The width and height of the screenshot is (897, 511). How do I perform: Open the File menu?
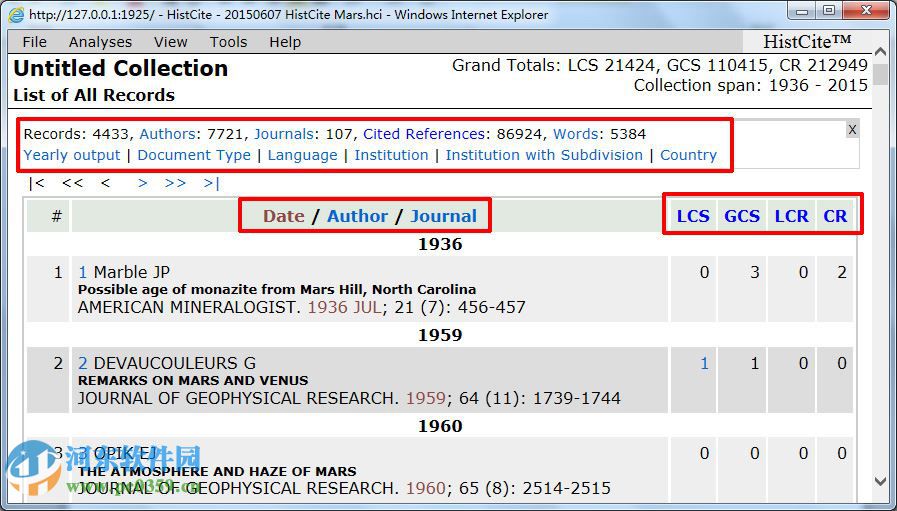pyautogui.click(x=34, y=42)
